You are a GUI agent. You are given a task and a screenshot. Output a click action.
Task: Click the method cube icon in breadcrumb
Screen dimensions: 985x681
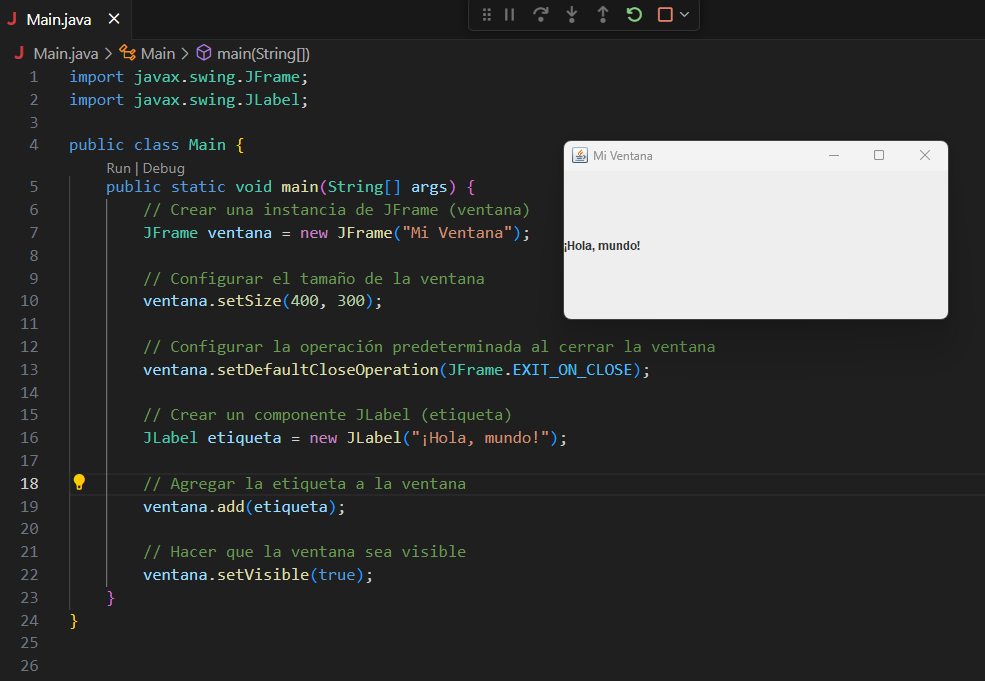click(204, 52)
